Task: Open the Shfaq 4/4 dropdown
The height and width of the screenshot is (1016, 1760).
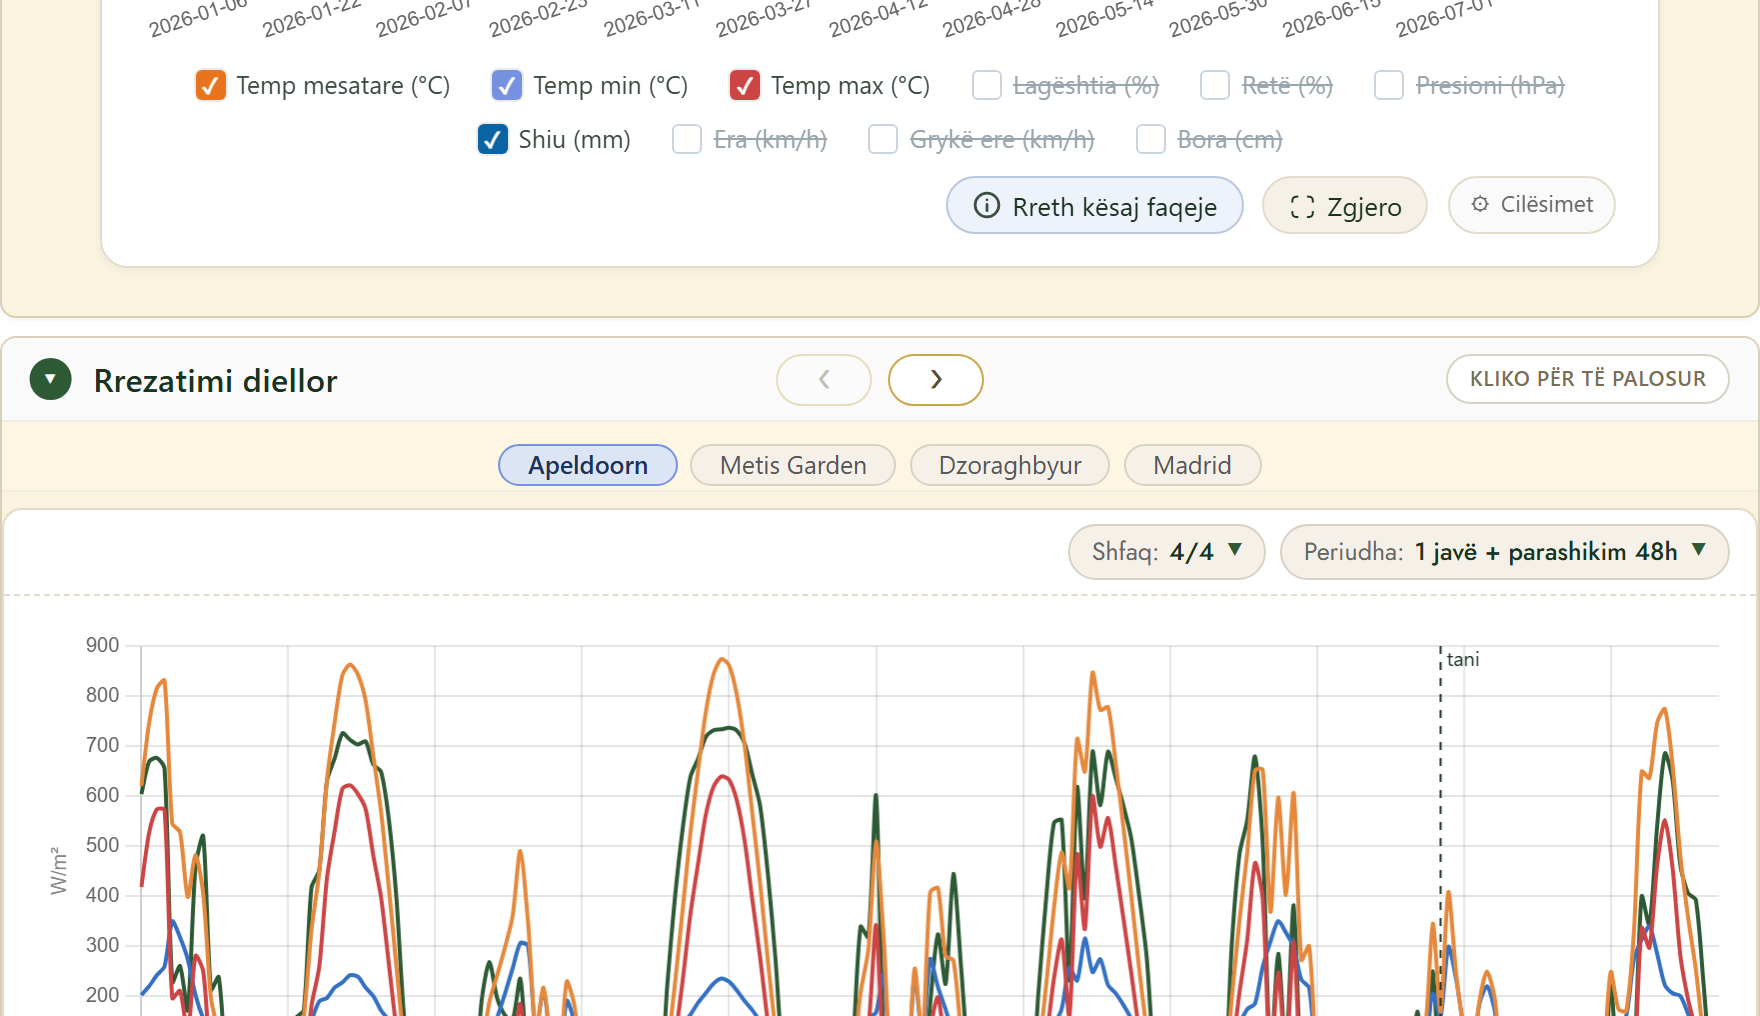Action: [x=1167, y=552]
